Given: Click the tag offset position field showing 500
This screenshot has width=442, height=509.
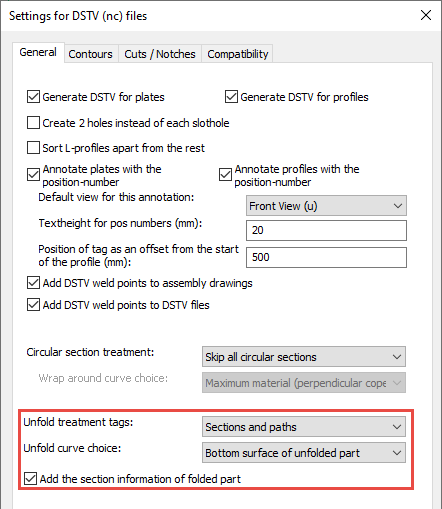Looking at the screenshot, I should pyautogui.click(x=326, y=257).
